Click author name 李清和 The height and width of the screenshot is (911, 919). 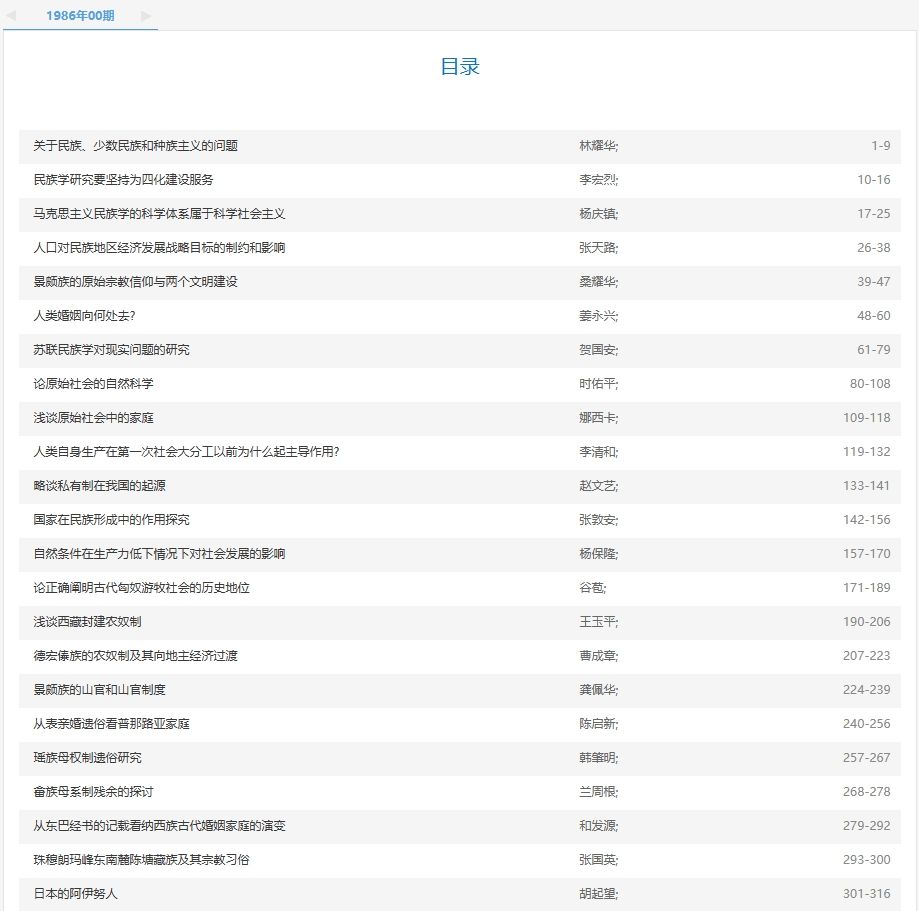click(597, 451)
